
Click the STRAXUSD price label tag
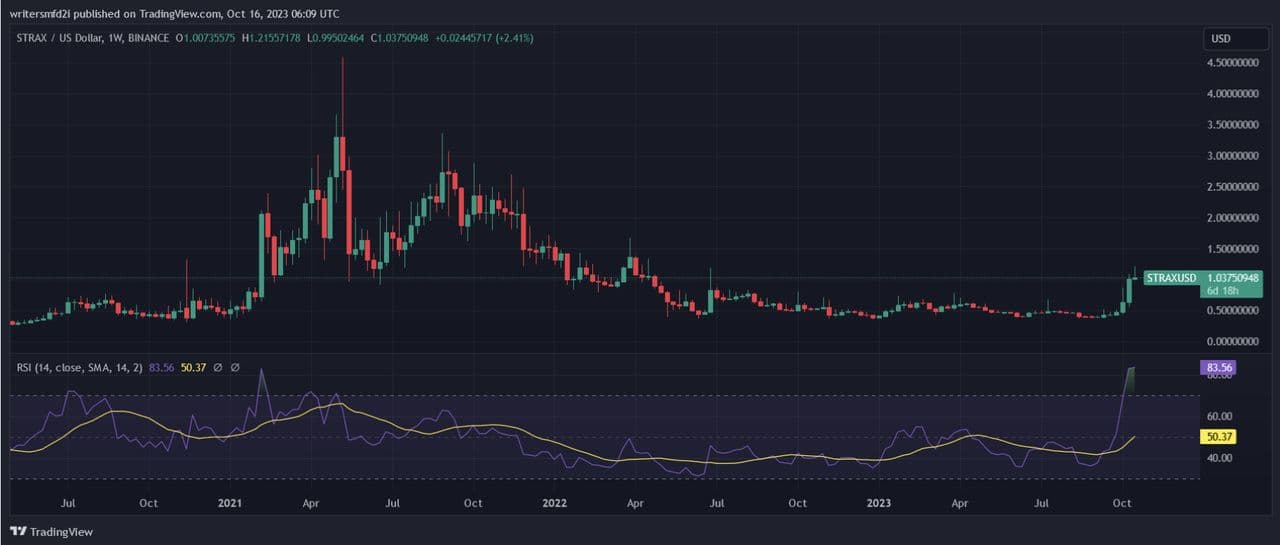click(1170, 277)
